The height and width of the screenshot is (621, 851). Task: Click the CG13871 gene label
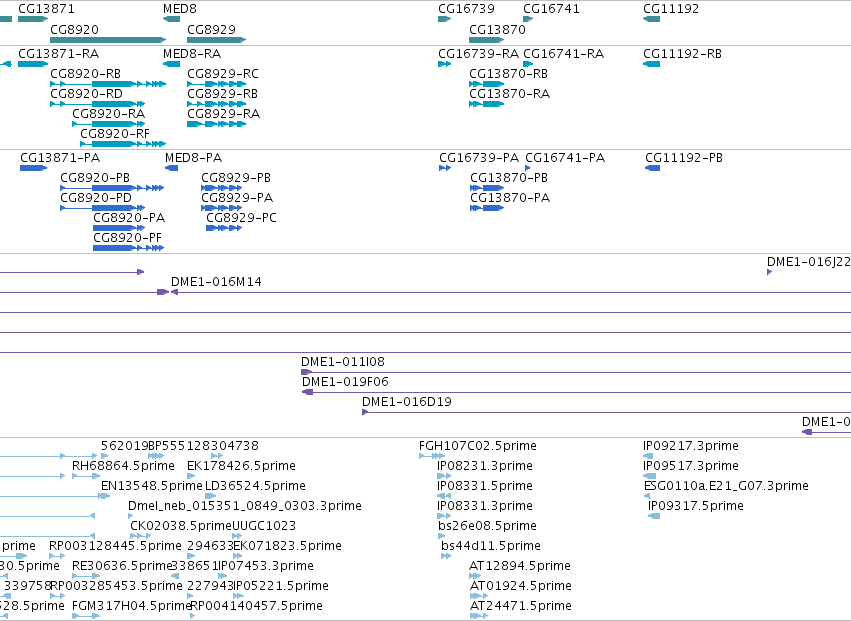(x=46, y=9)
